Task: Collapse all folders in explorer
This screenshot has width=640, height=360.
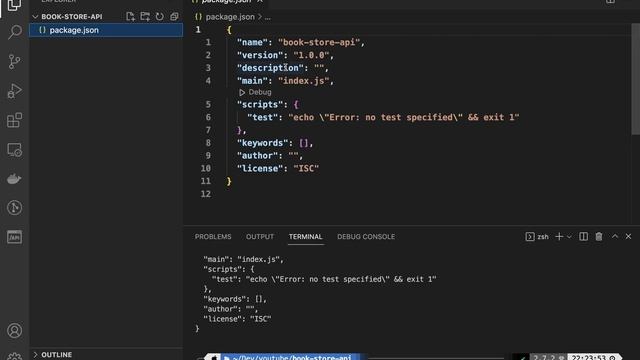Action: coord(174,16)
